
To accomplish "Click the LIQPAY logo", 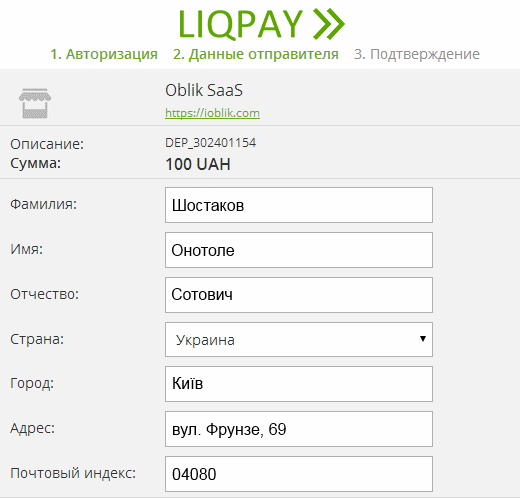I will (262, 24).
